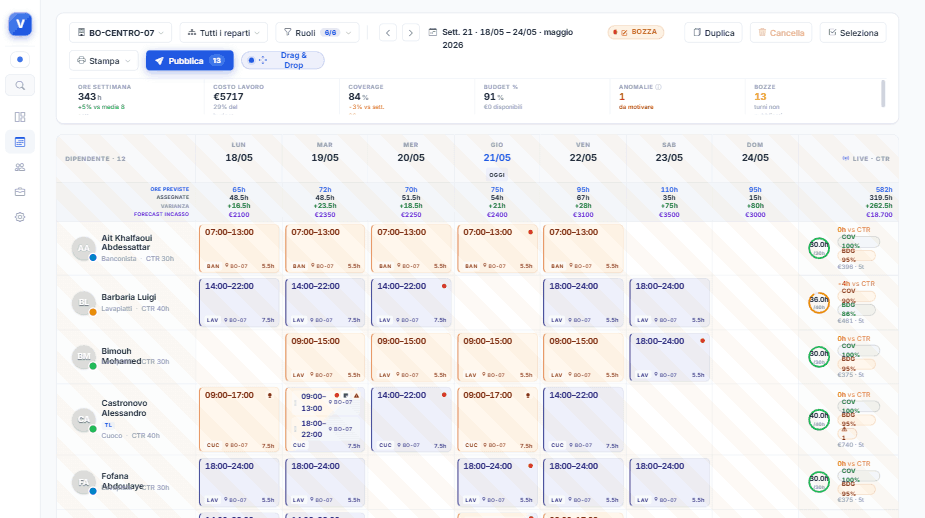Click the Duplica button
The width and height of the screenshot is (925, 518).
point(714,32)
